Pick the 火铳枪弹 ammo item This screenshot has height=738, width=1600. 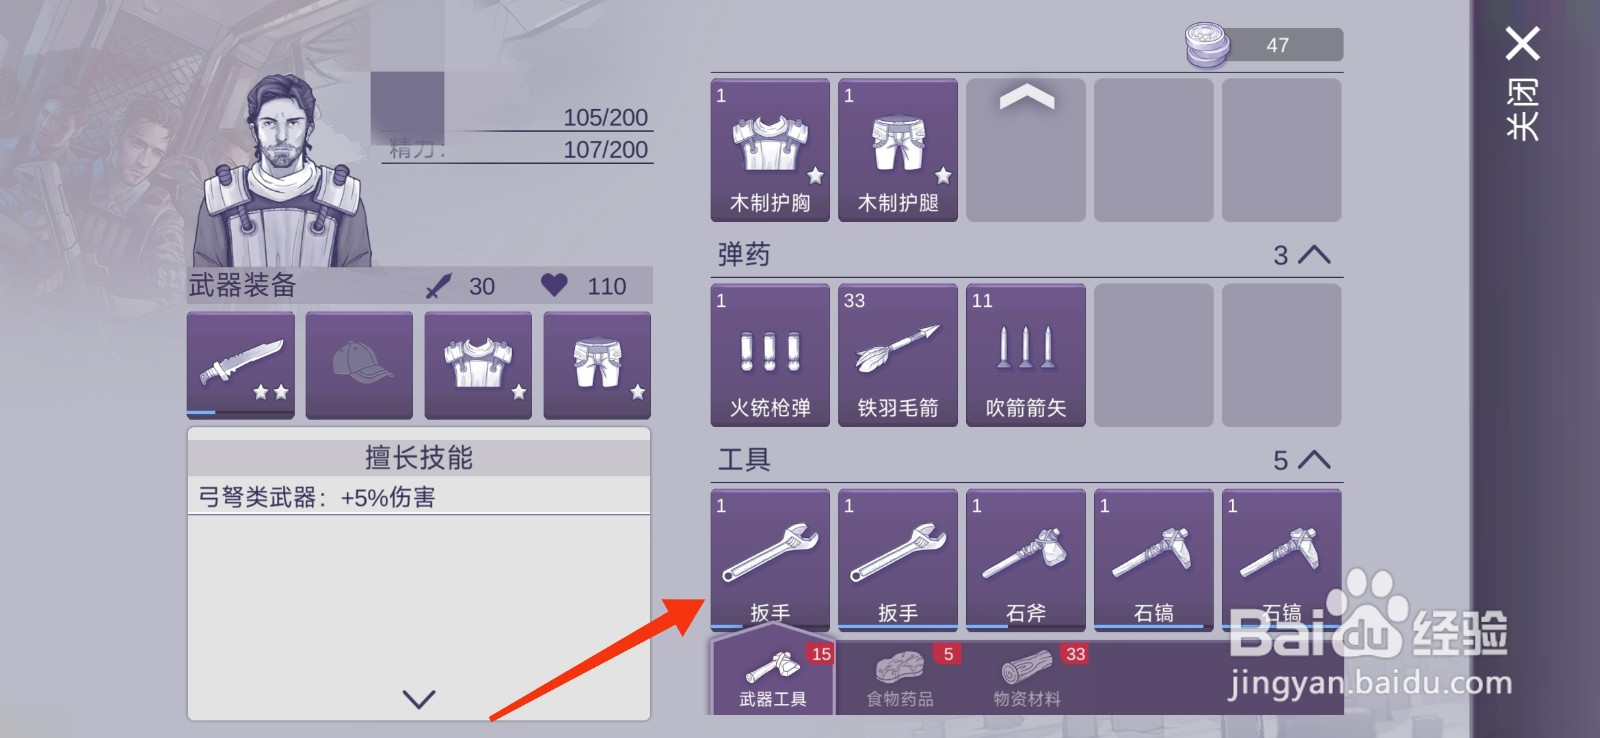click(770, 355)
